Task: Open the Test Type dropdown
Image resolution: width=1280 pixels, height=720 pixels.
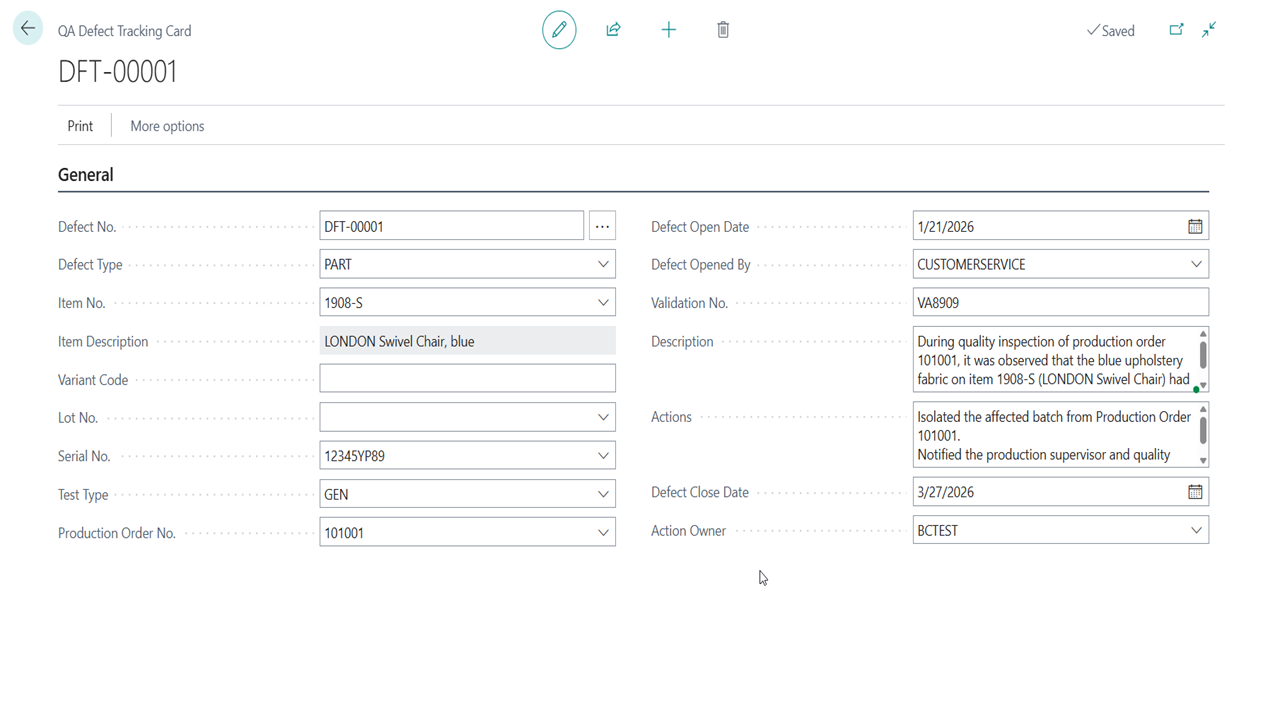Action: pyautogui.click(x=603, y=494)
